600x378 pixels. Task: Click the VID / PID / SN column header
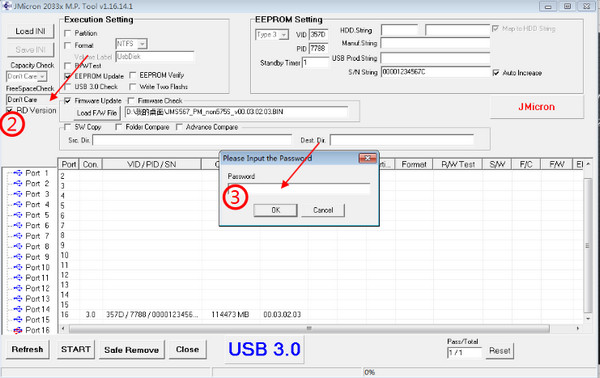click(152, 165)
